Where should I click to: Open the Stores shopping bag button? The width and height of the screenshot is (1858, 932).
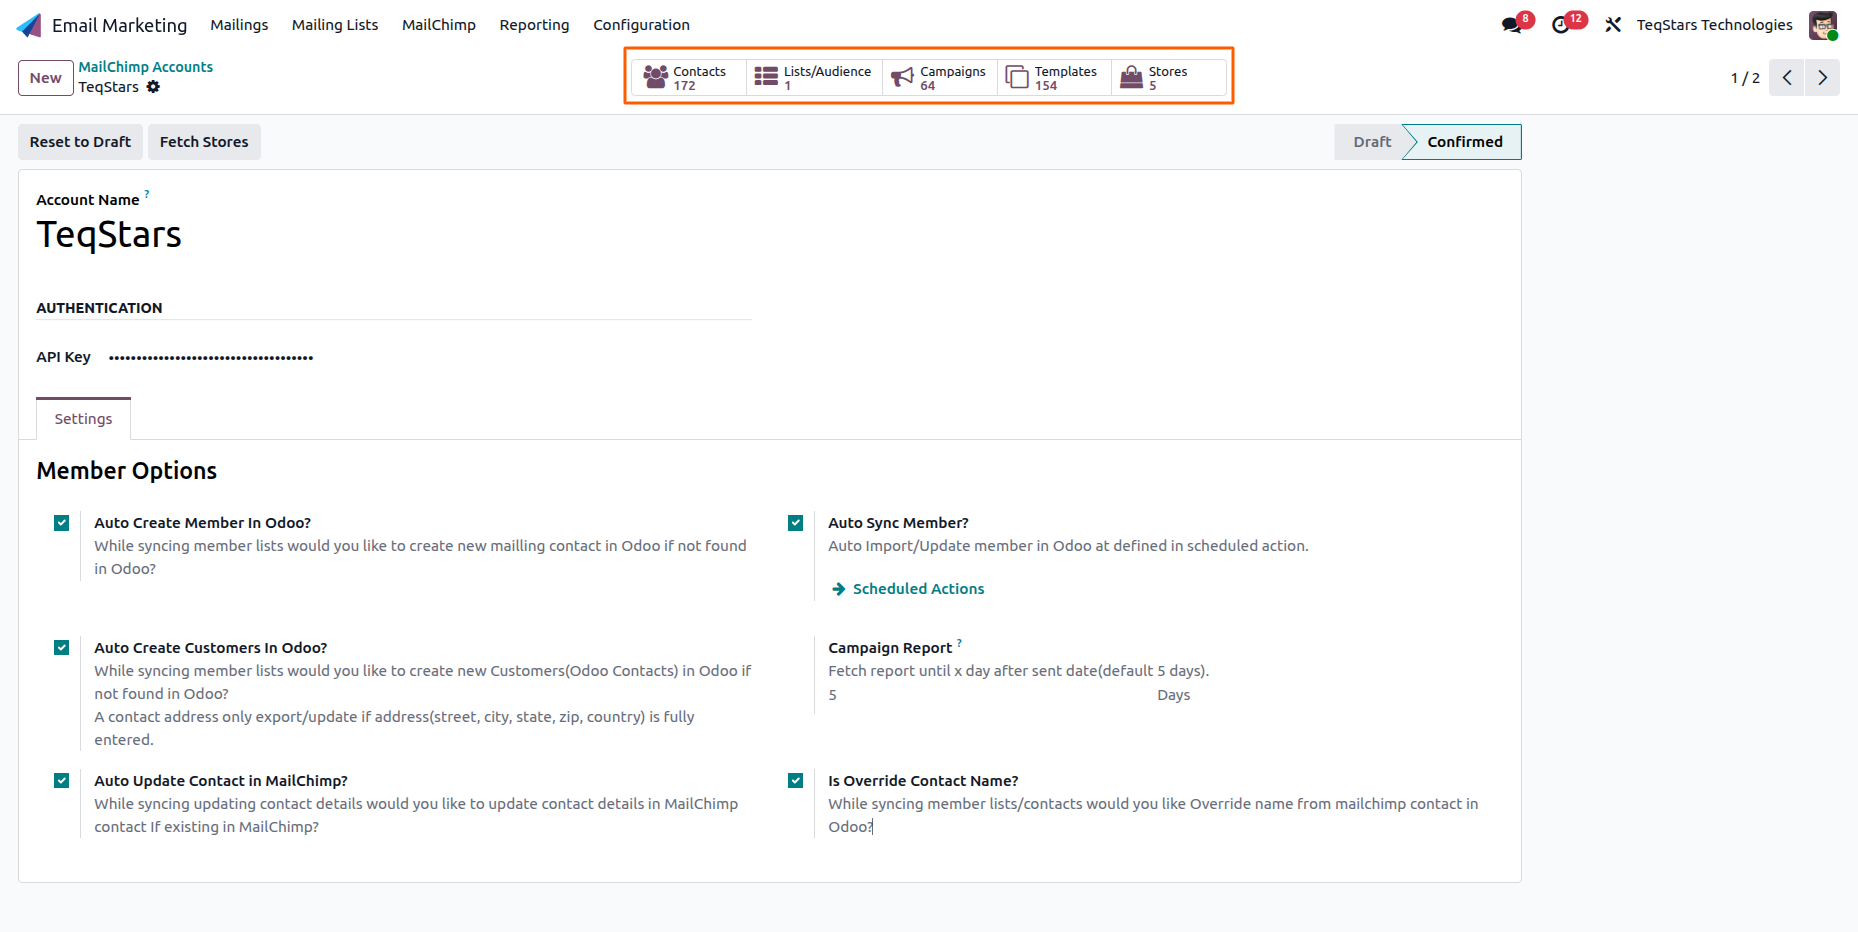(x=1168, y=77)
